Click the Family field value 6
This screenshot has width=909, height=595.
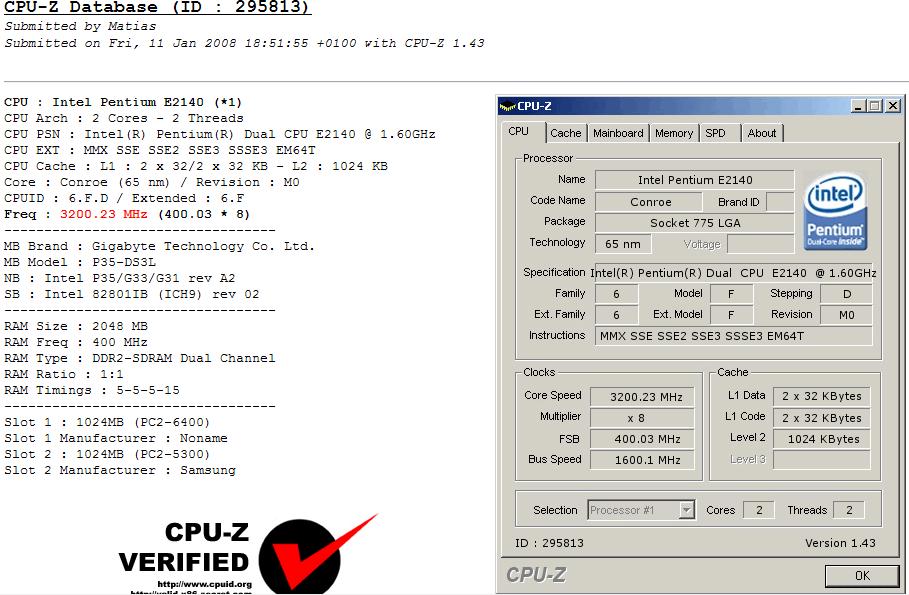tap(616, 294)
